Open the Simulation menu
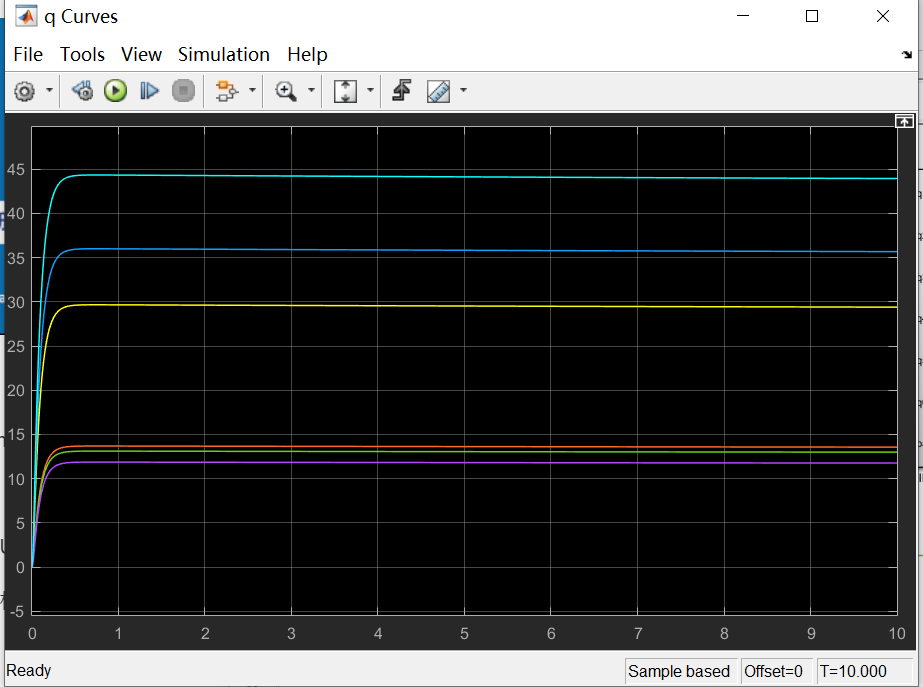 [x=224, y=55]
